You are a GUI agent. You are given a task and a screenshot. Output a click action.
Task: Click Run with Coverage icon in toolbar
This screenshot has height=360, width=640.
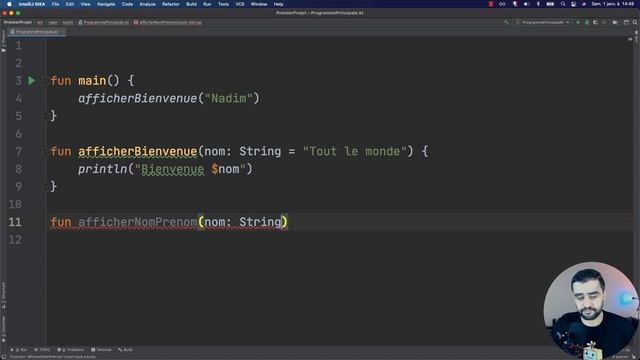[596, 22]
